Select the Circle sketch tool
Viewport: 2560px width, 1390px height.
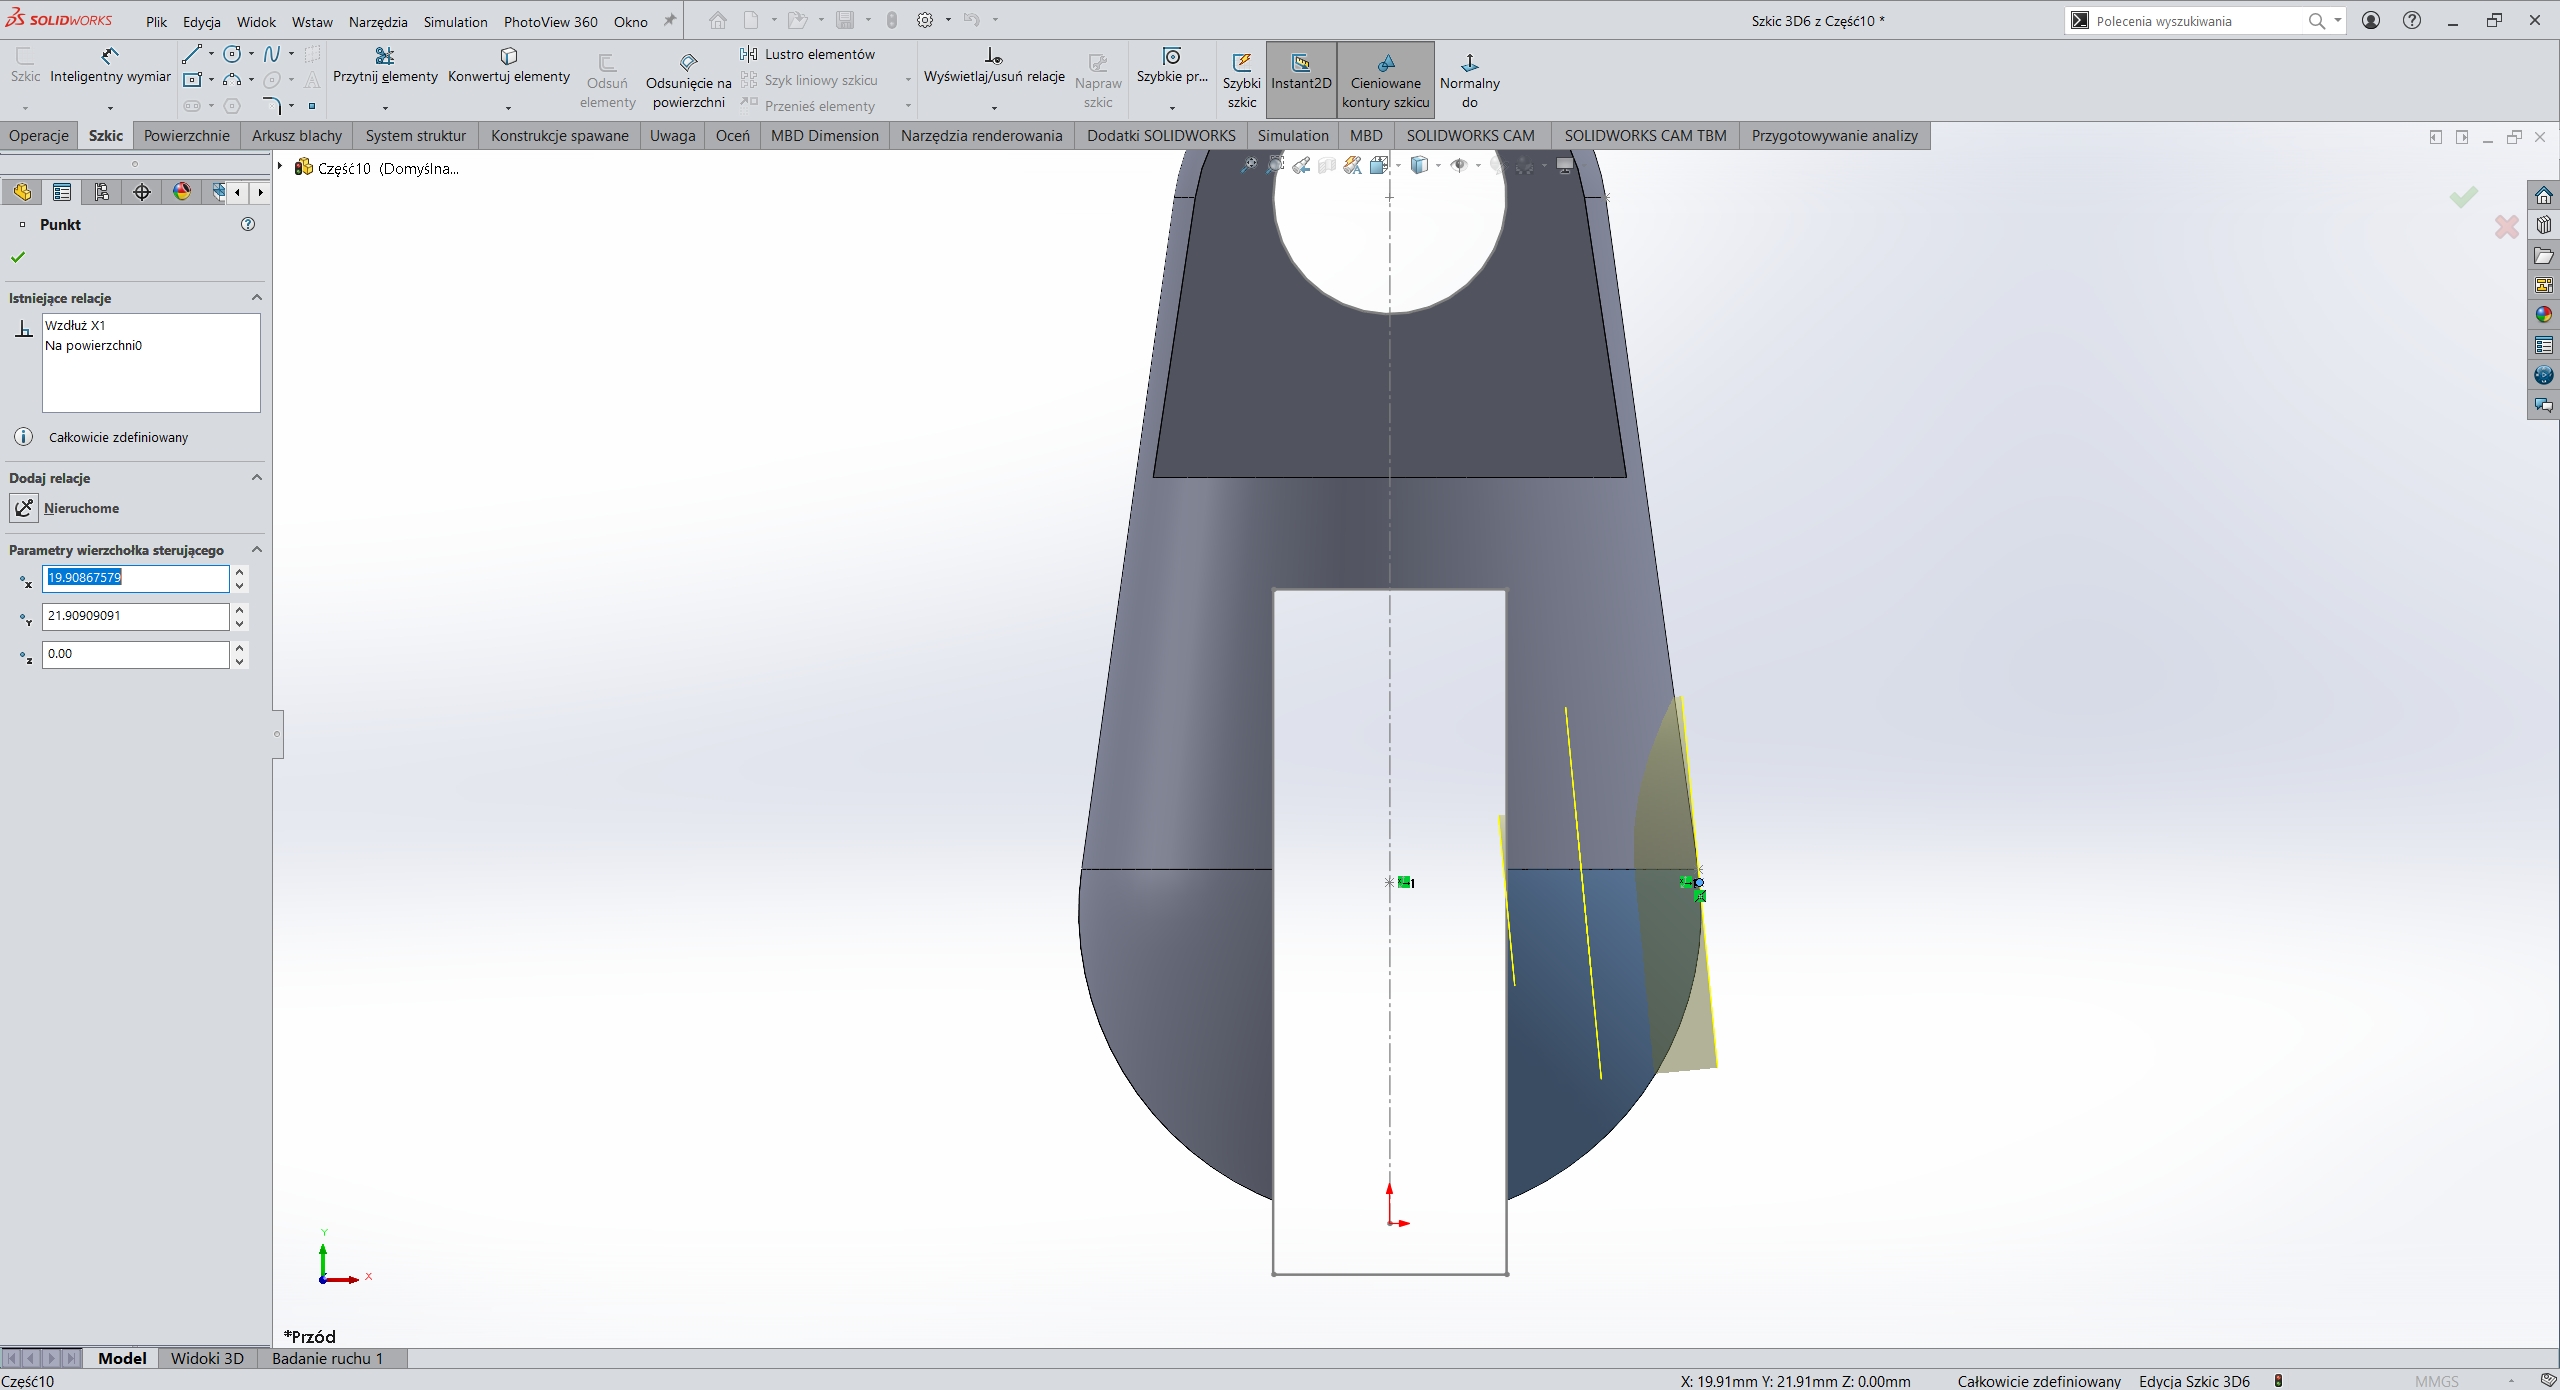232,54
